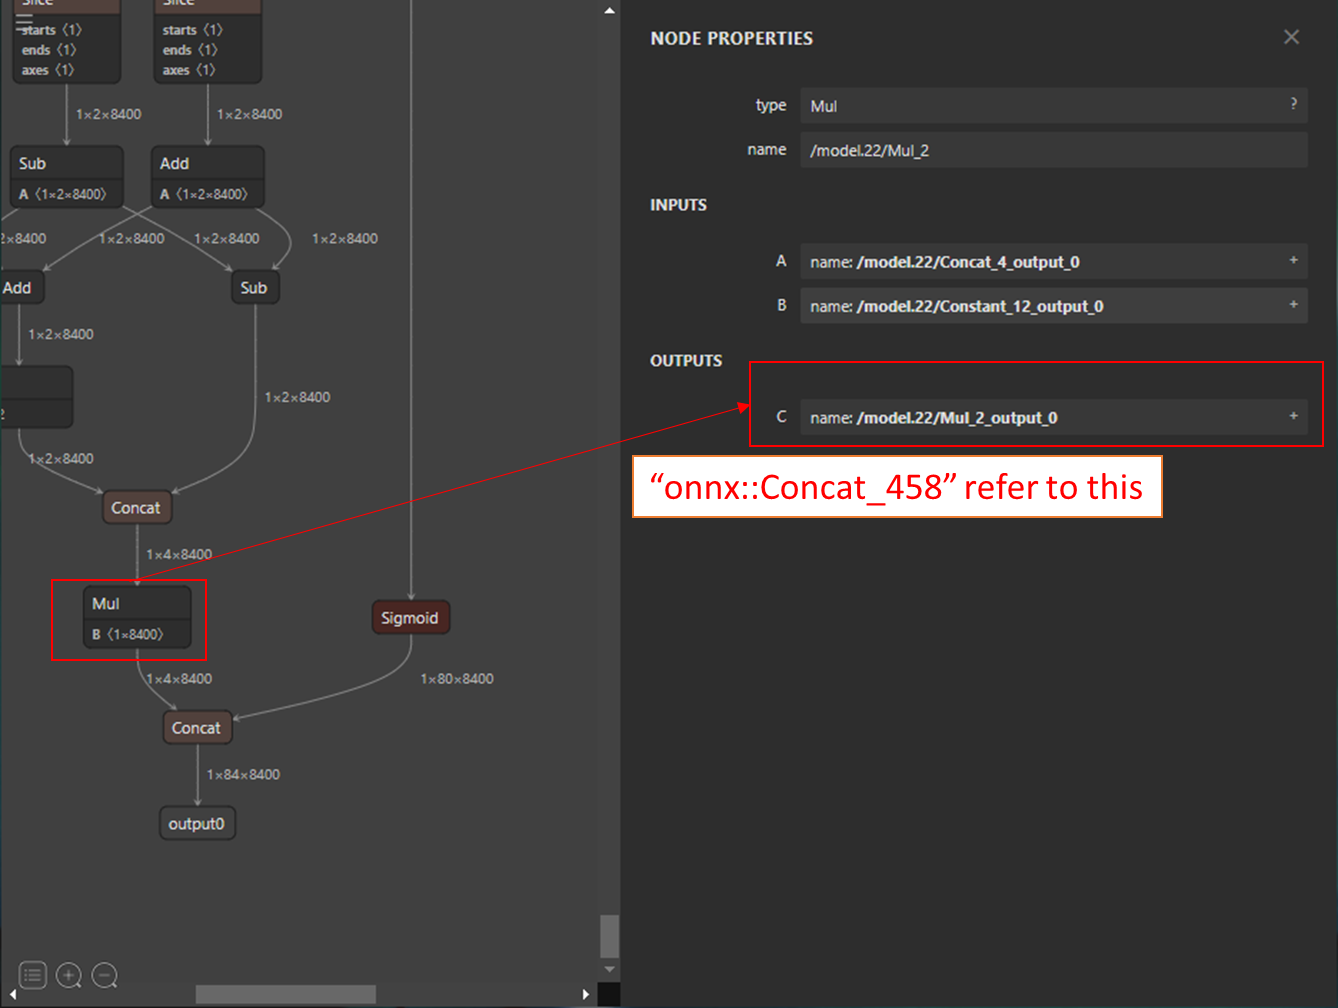Expand input A Concat_4_output_0 details
Viewport: 1338px width, 1008px height.
coord(1293,261)
